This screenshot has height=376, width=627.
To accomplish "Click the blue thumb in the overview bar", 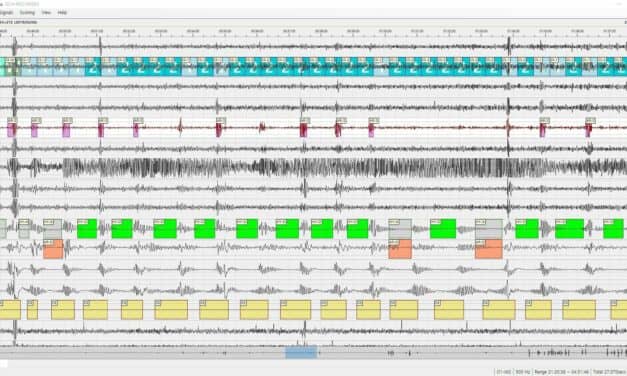I will click(301, 352).
